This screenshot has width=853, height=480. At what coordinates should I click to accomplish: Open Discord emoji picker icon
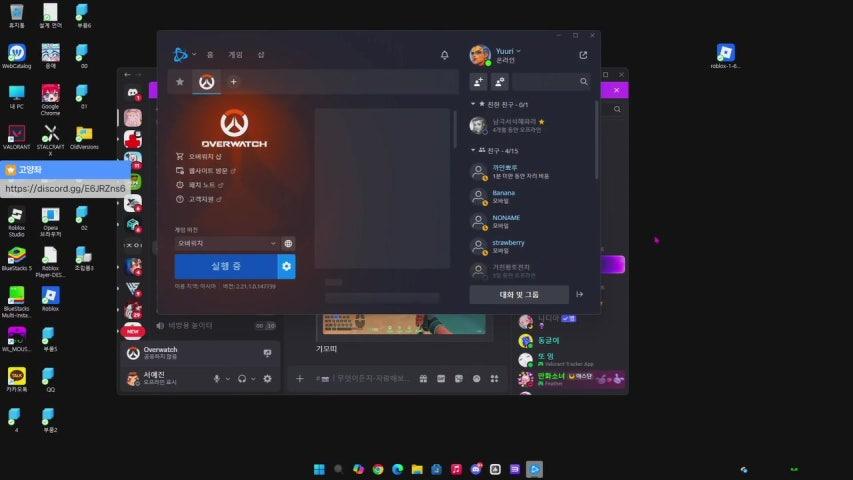477,379
